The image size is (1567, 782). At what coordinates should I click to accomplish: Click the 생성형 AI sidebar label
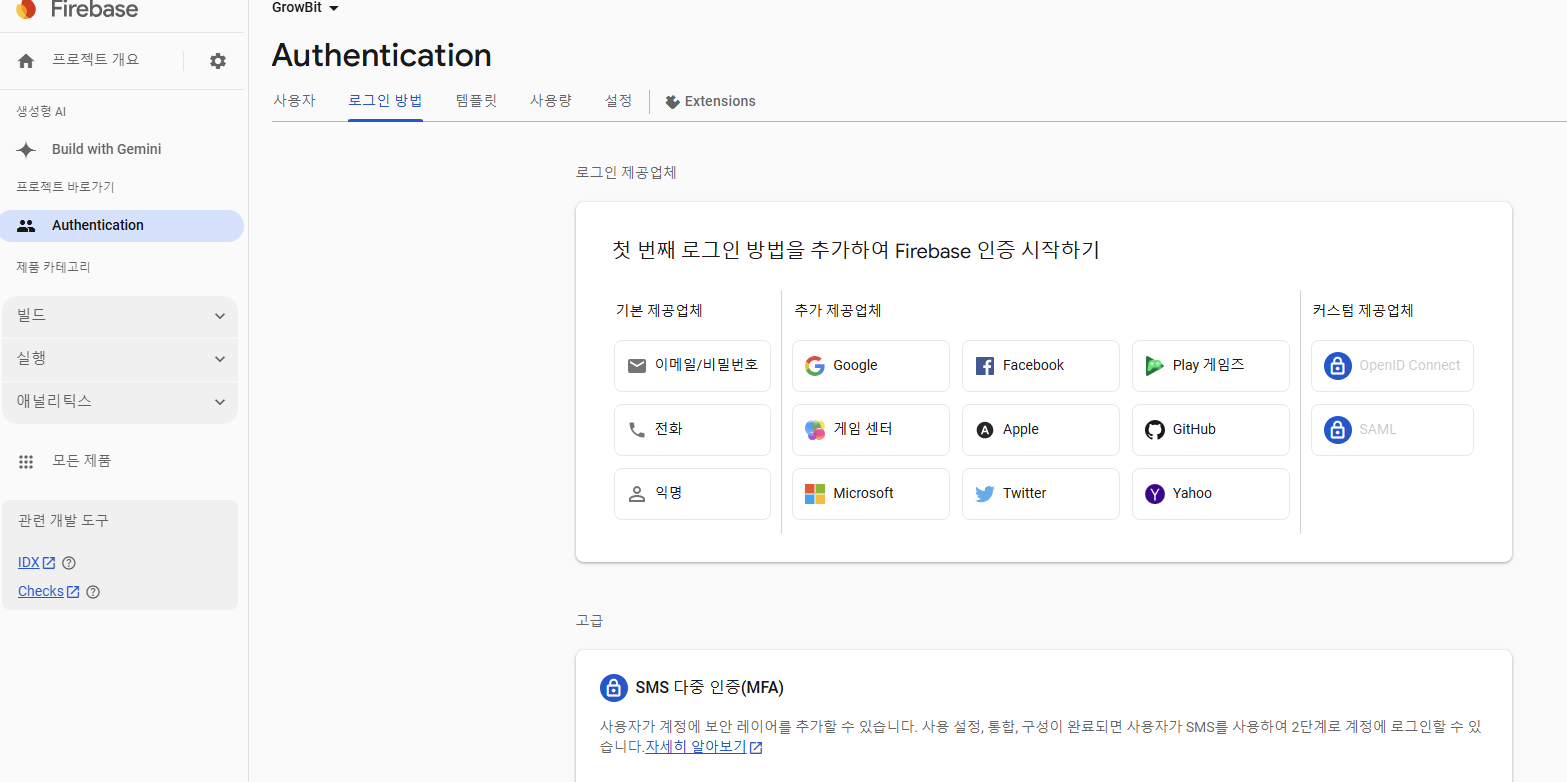tap(41, 112)
